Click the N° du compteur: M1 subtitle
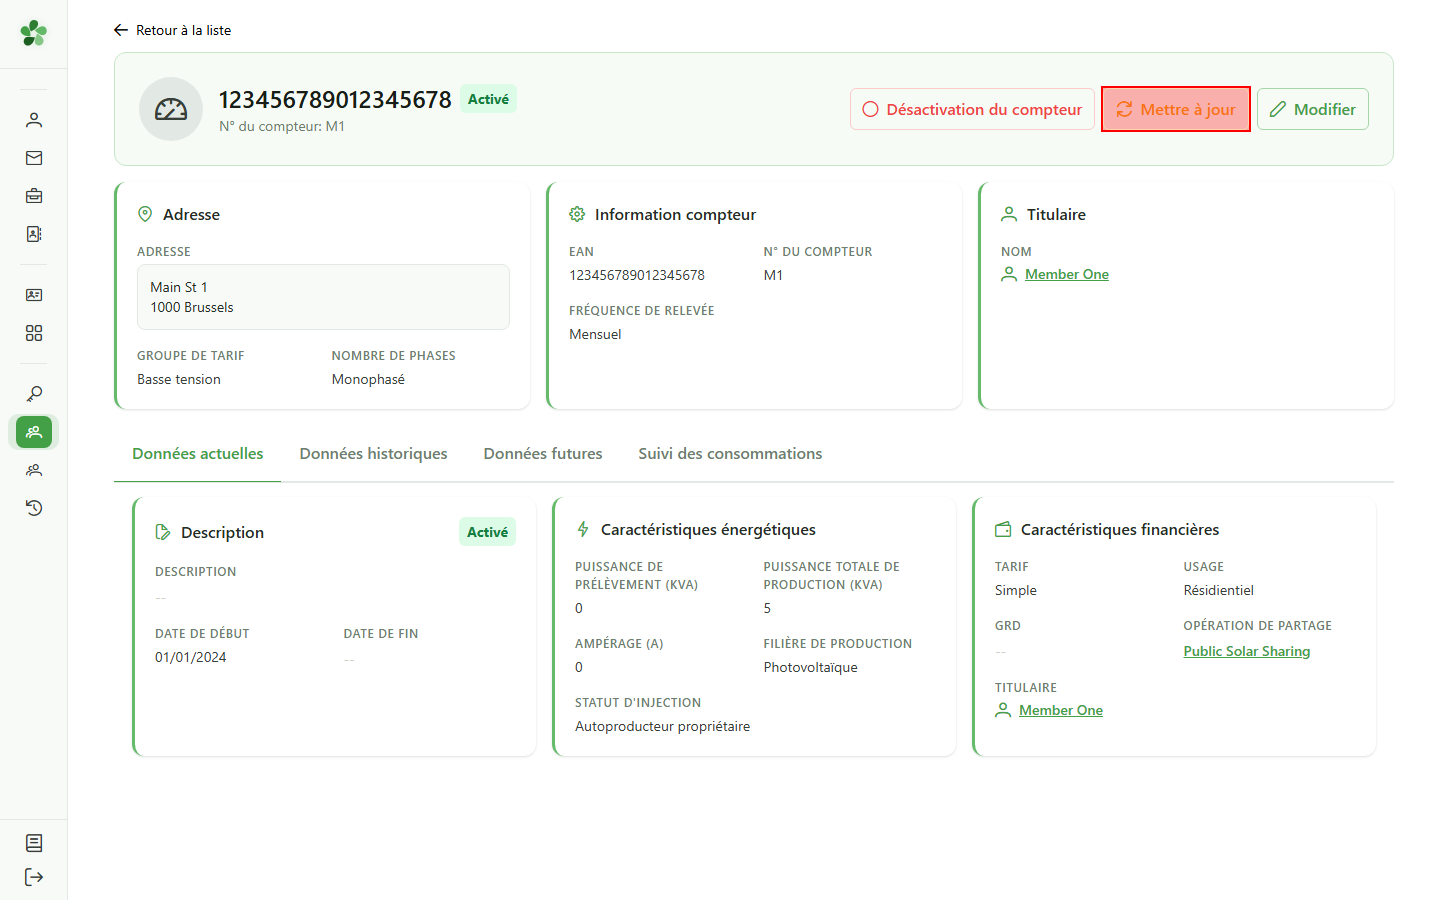Screen dimensions: 1440x900 [x=282, y=126]
